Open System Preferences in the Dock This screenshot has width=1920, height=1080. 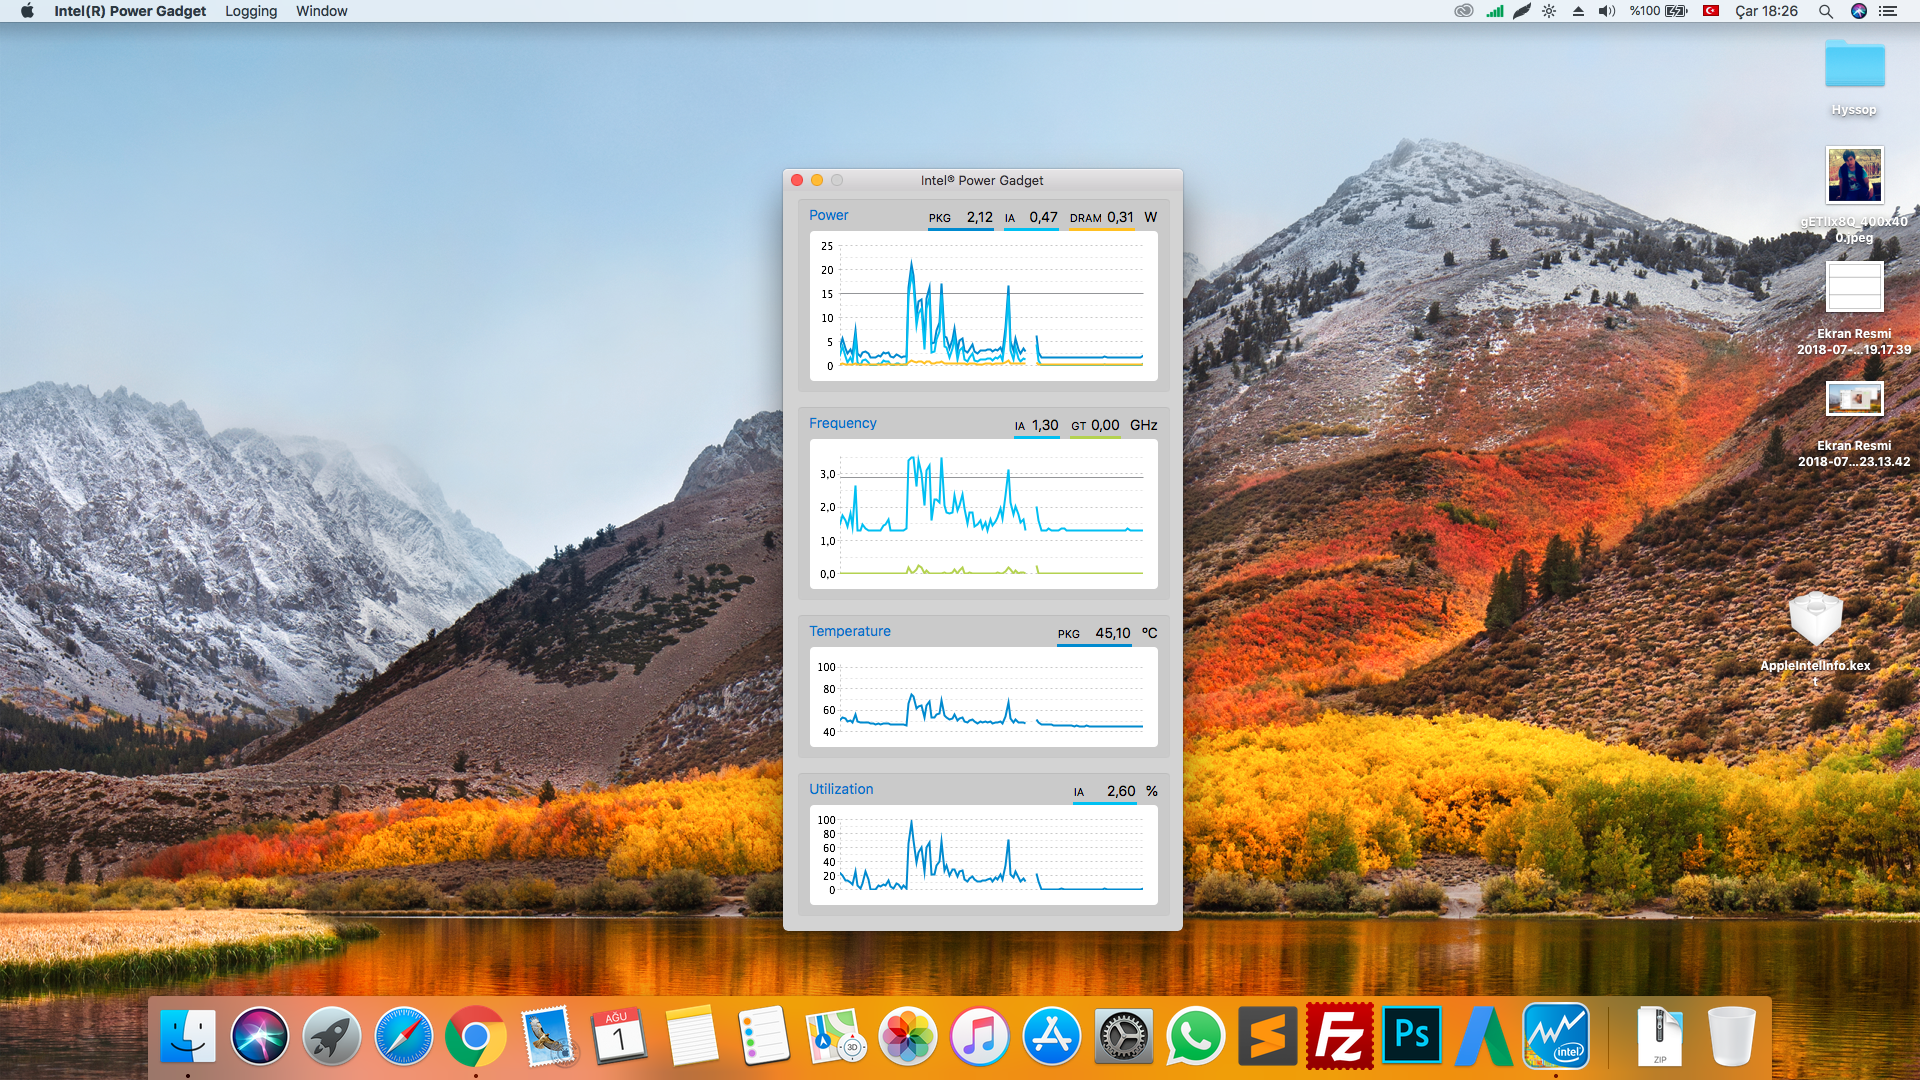pos(1123,1037)
